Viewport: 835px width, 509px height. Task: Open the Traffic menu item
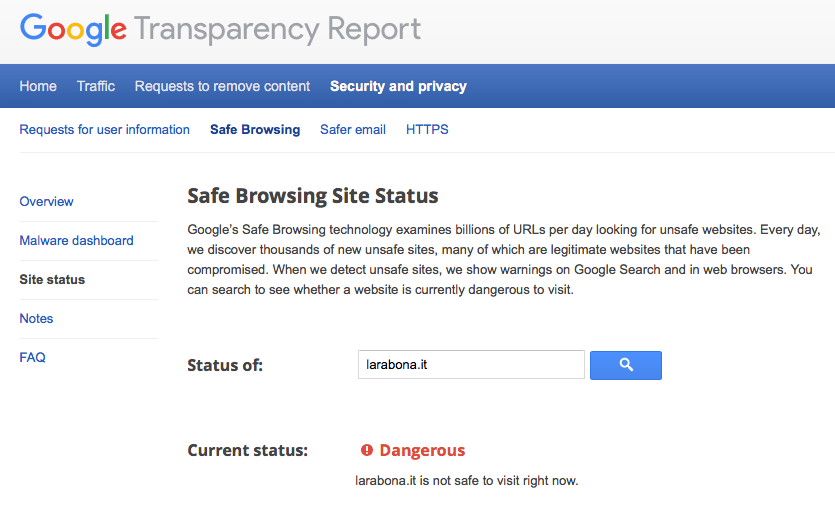pyautogui.click(x=96, y=86)
